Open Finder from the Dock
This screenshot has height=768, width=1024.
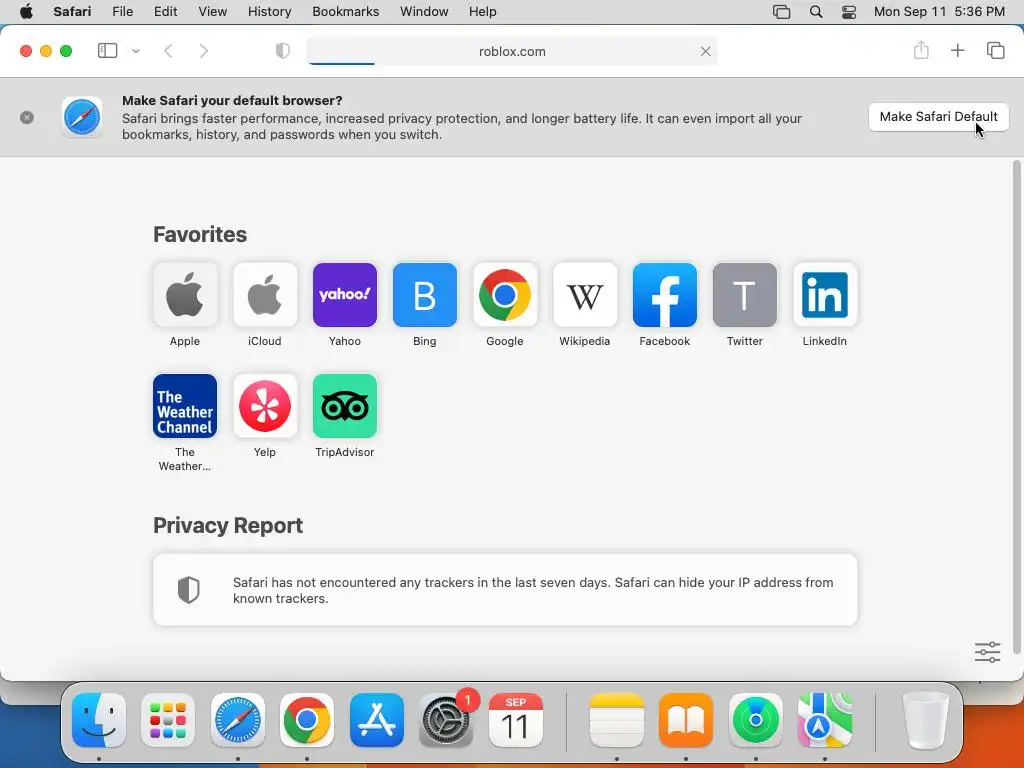coord(99,720)
